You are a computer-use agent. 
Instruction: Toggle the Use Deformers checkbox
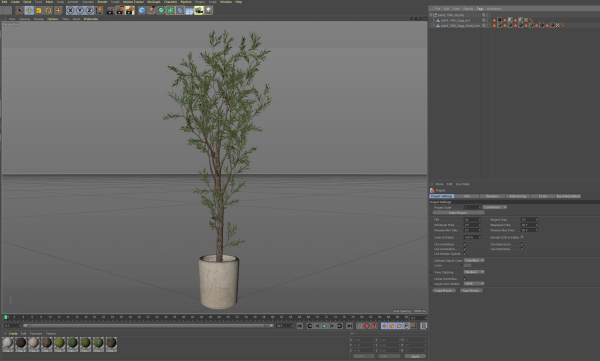(x=522, y=249)
